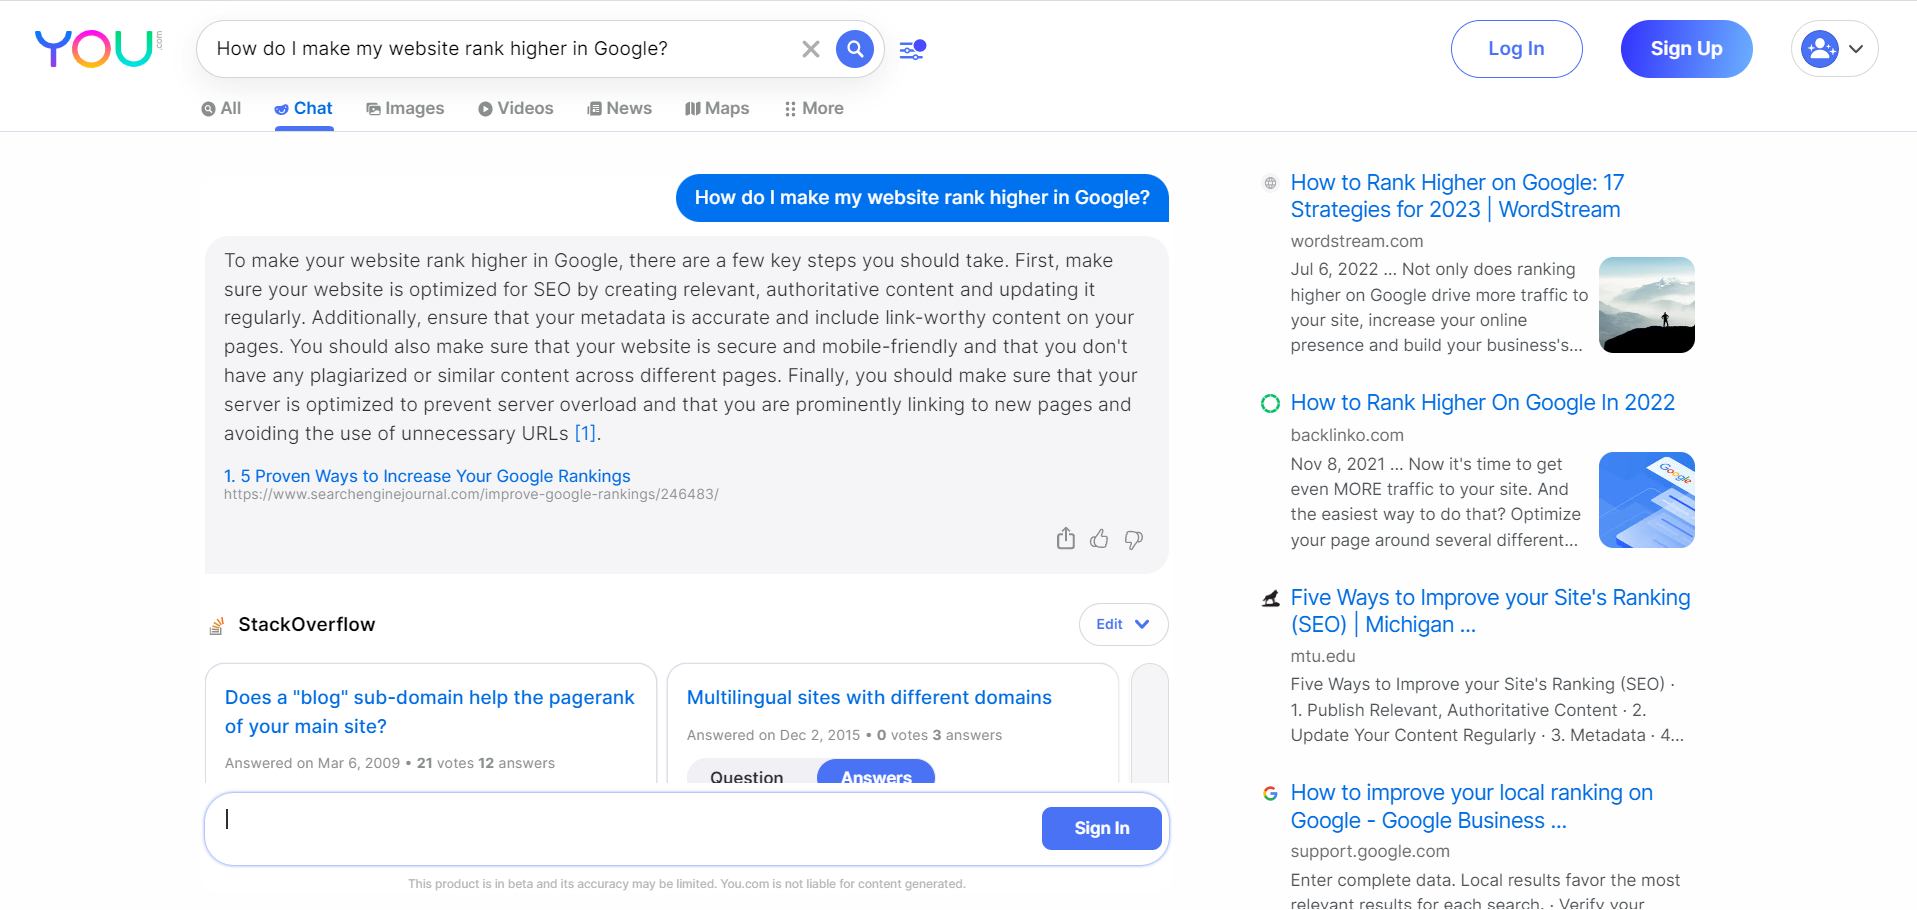Open Backlinko How to Rank Higher result

(1482, 402)
